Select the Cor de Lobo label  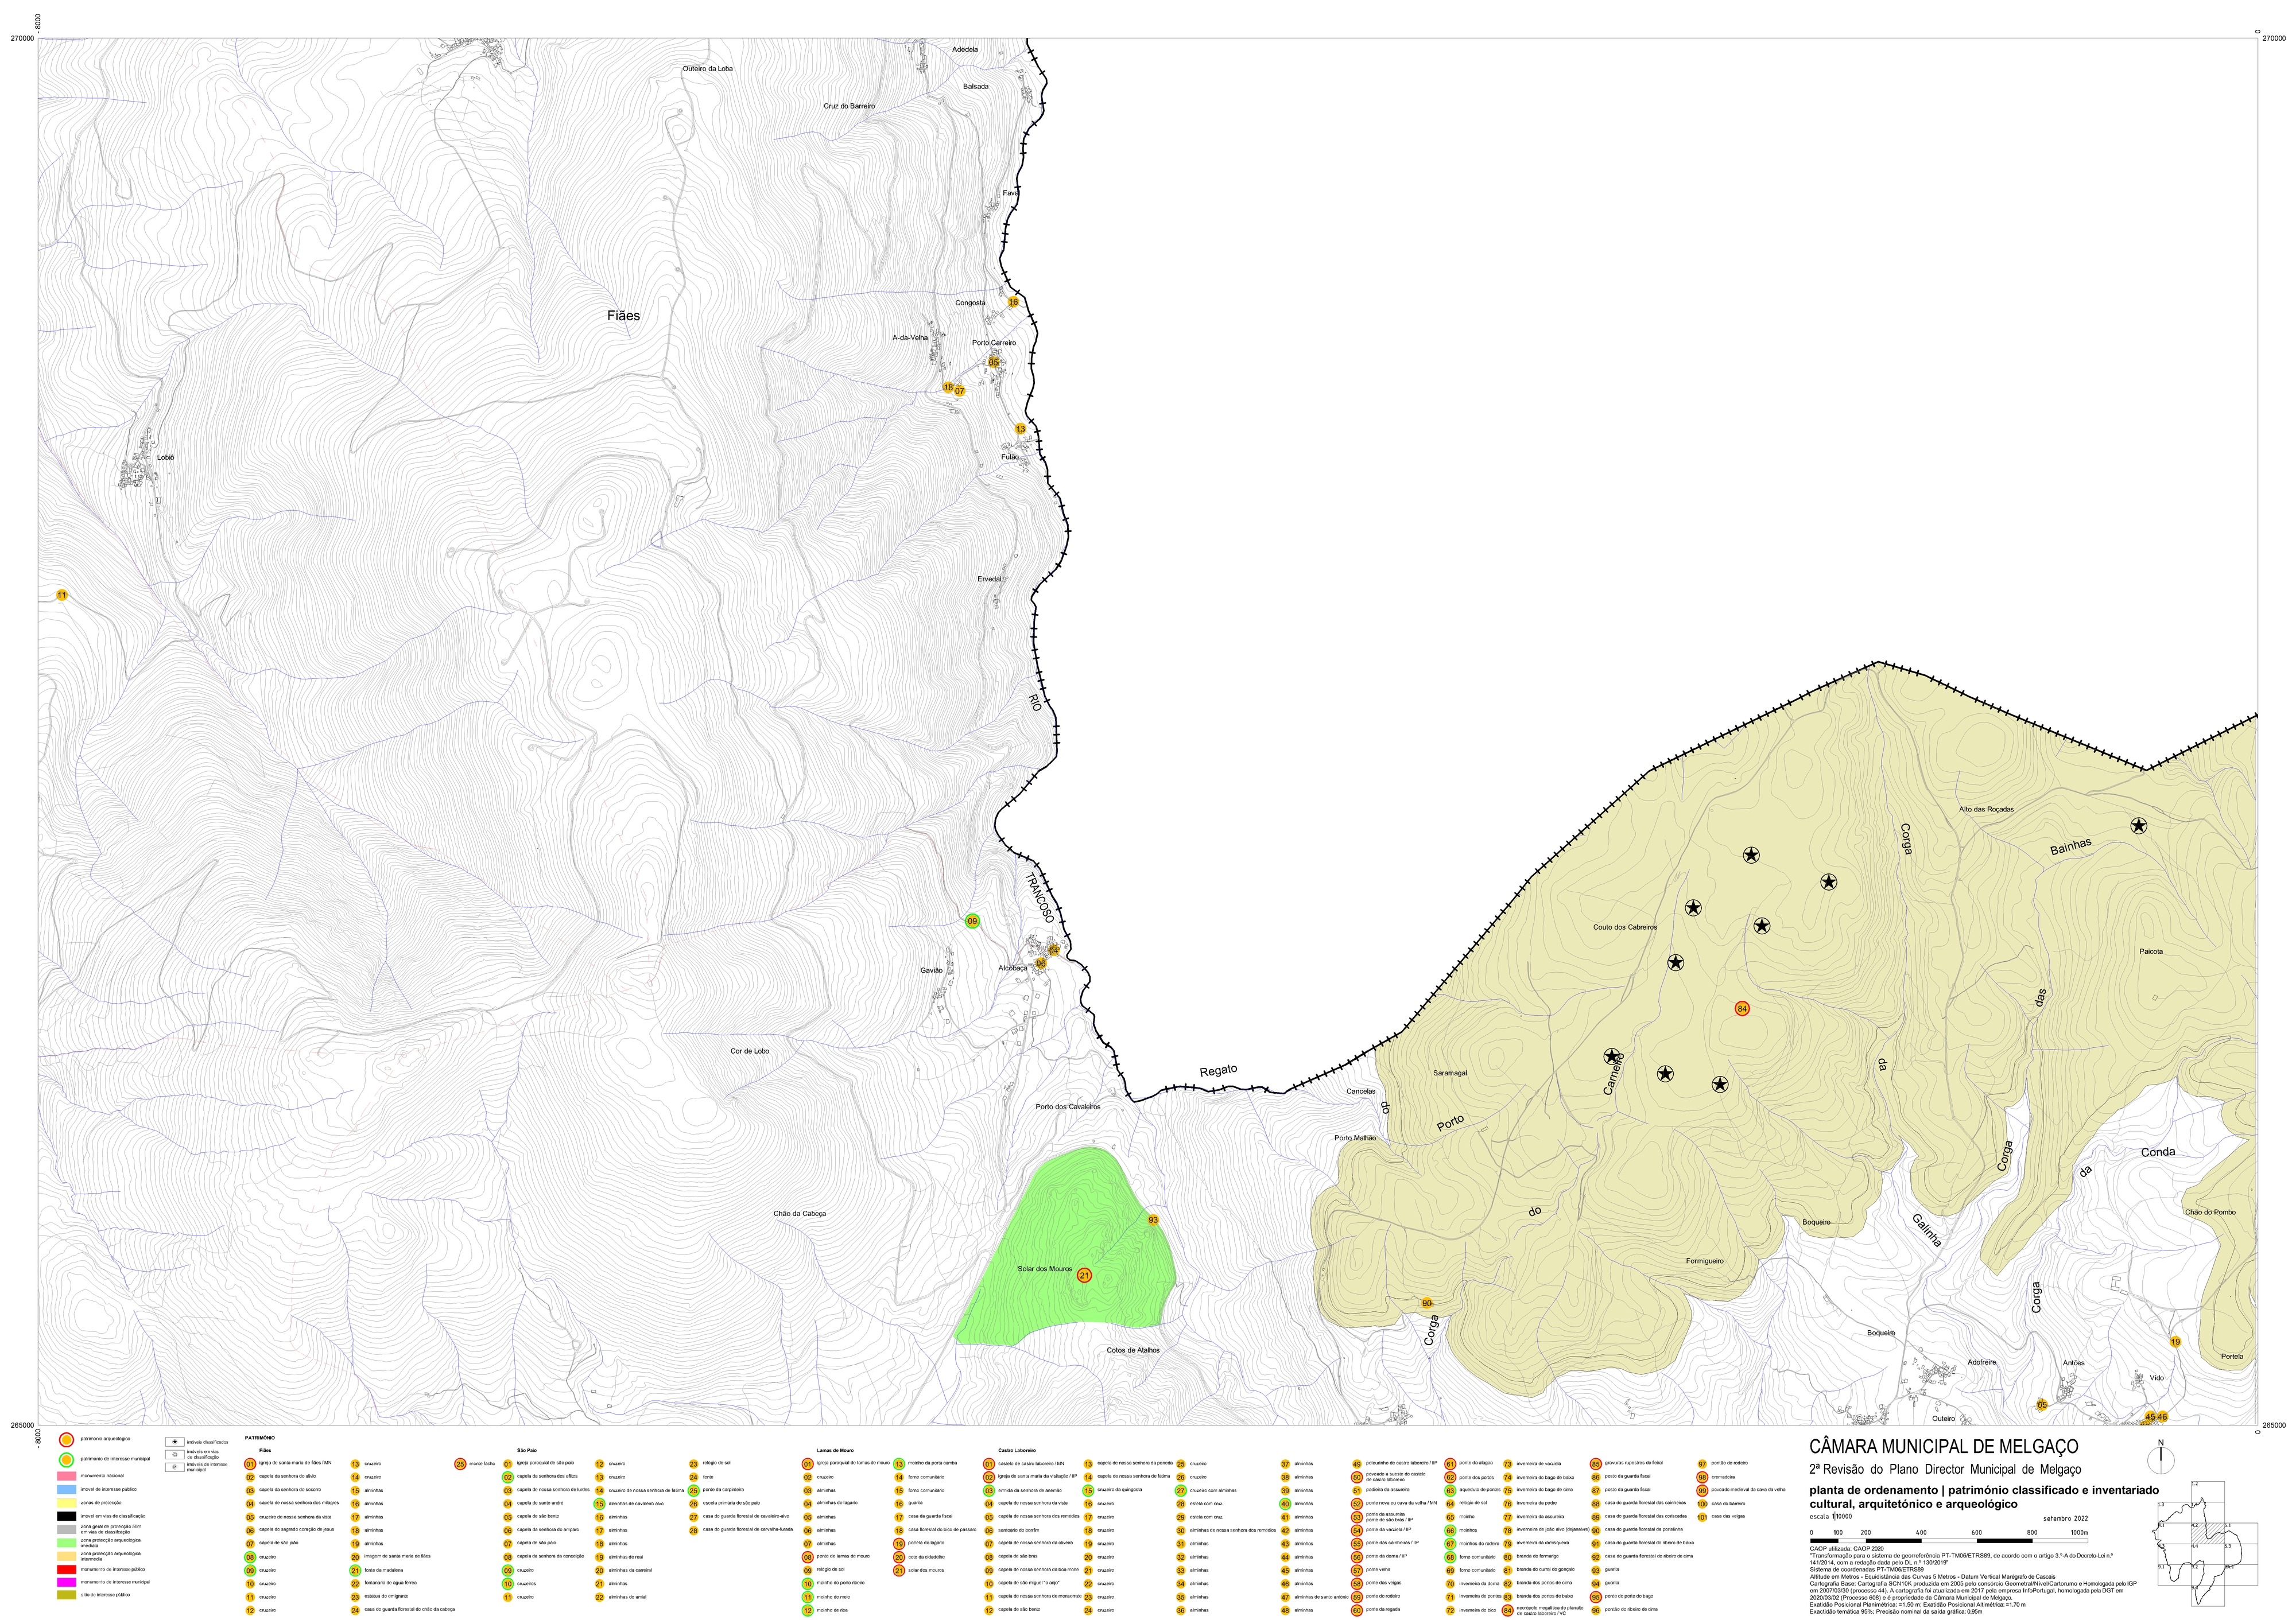[750, 1051]
